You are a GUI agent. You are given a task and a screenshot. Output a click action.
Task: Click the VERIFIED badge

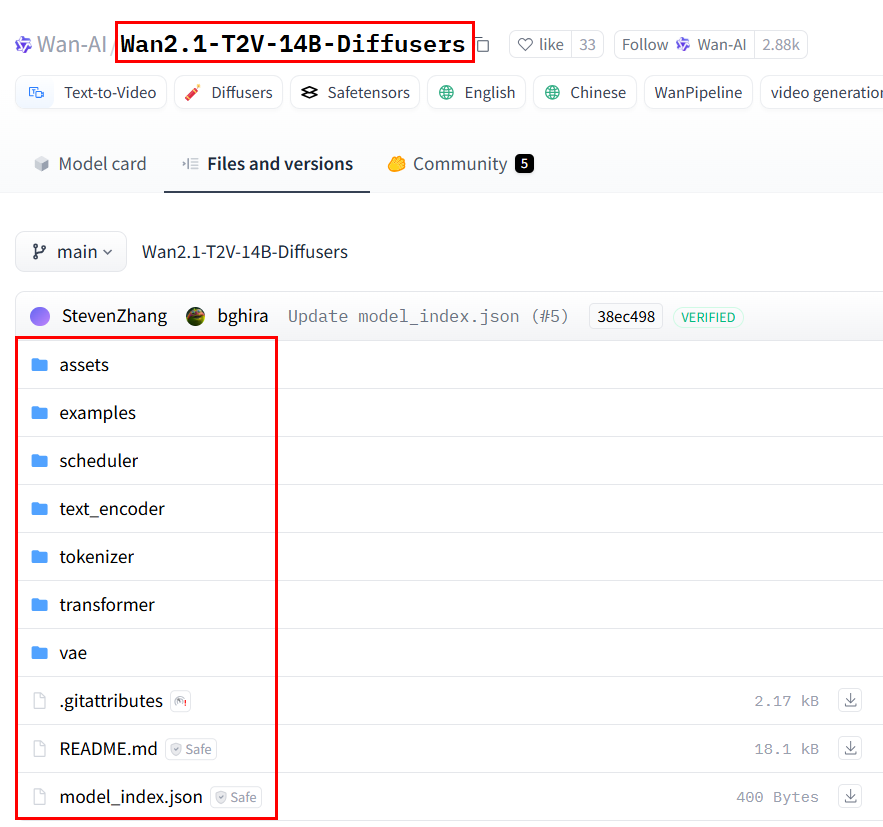[x=708, y=318]
